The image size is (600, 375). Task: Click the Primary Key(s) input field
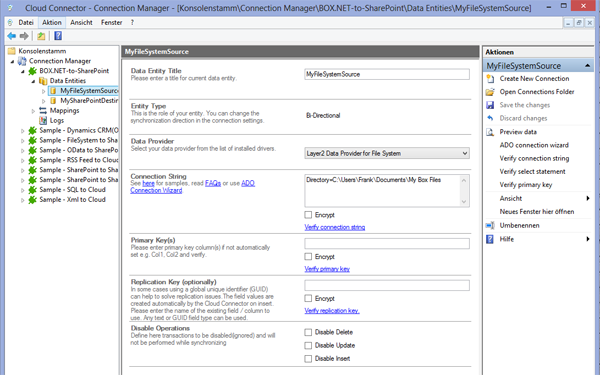click(x=387, y=244)
